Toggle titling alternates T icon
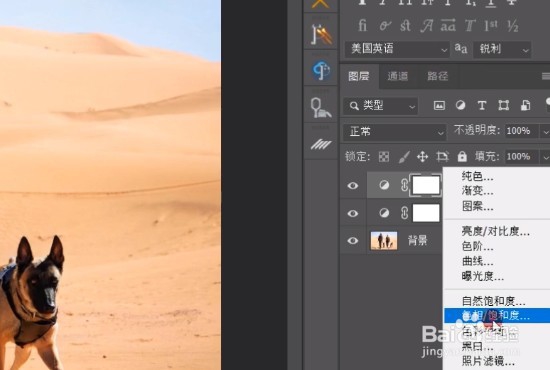This screenshot has width=550, height=370. [470, 26]
